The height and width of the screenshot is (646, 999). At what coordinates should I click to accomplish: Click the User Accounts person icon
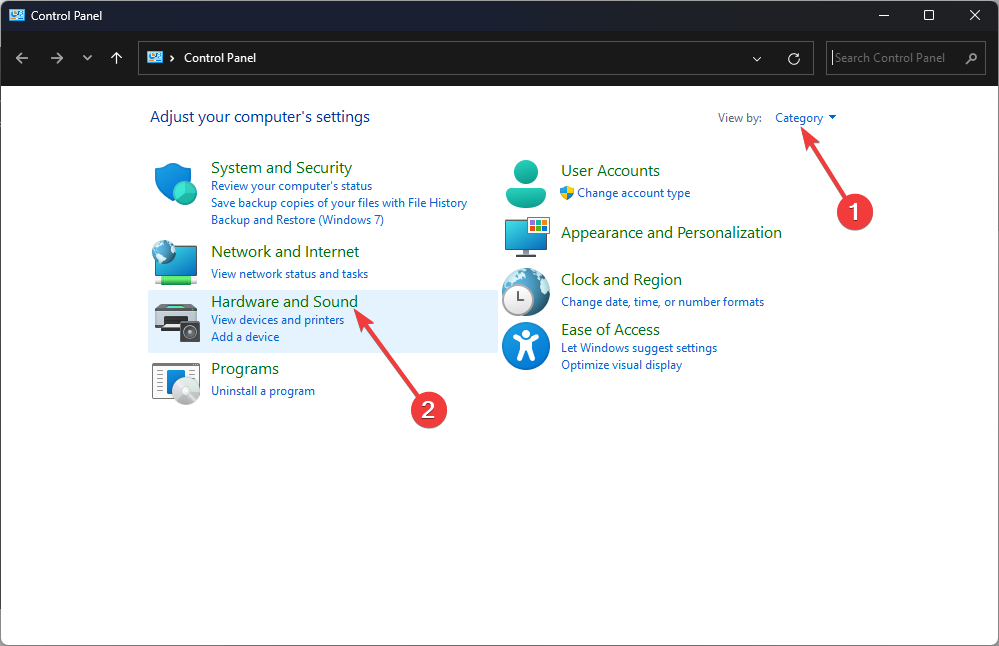tap(526, 182)
